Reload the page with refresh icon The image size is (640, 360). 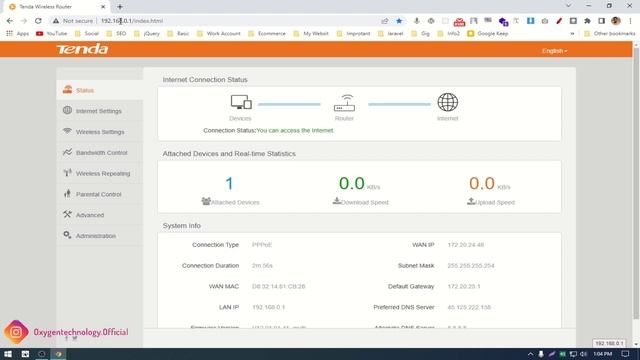[38, 21]
